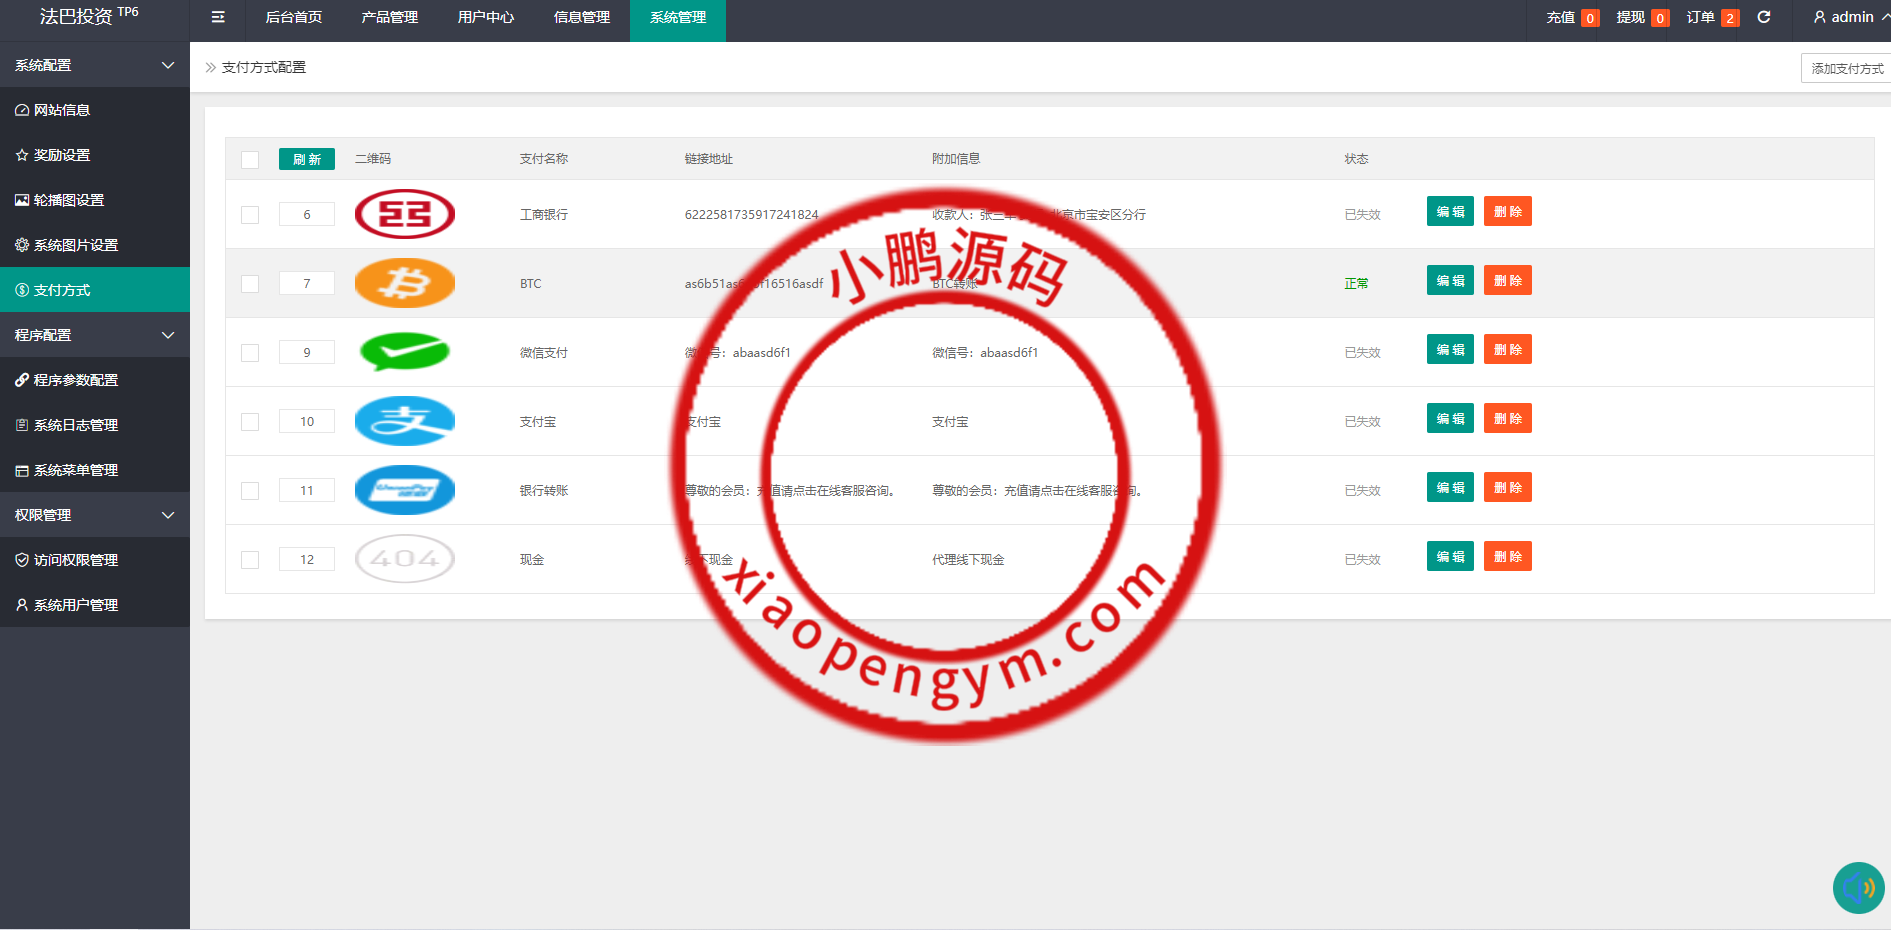This screenshot has height=930, width=1891.
Task: Check the checkbox for the BTC row
Action: 249,283
